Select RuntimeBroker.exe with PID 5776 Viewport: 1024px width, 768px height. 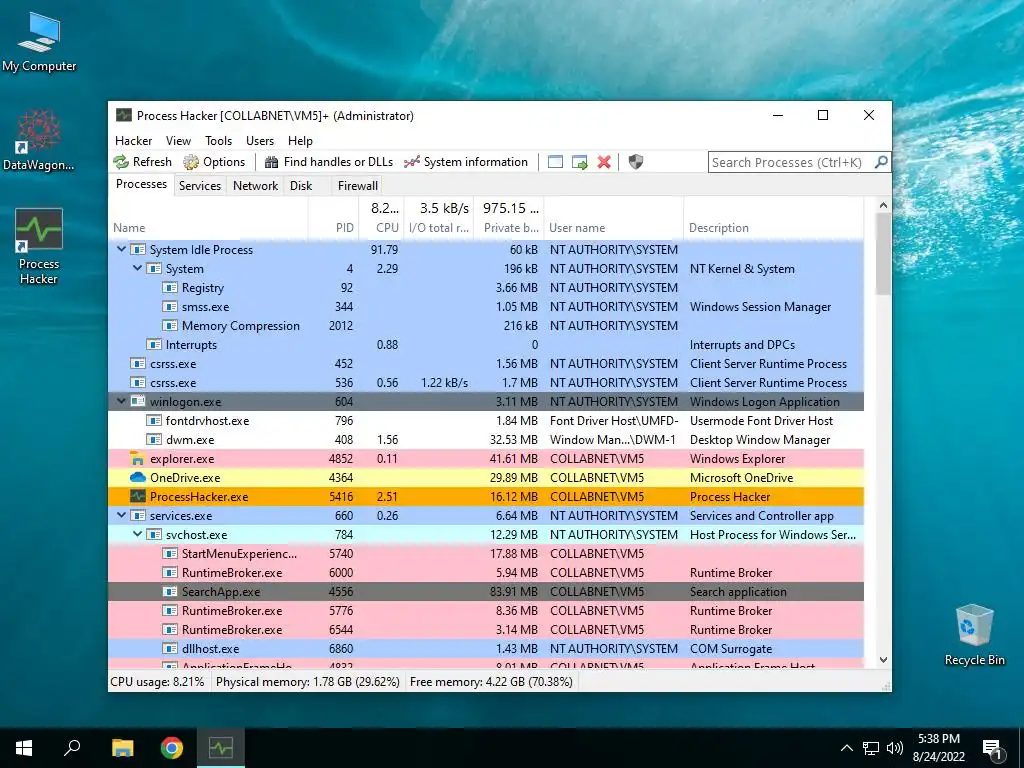click(486, 611)
